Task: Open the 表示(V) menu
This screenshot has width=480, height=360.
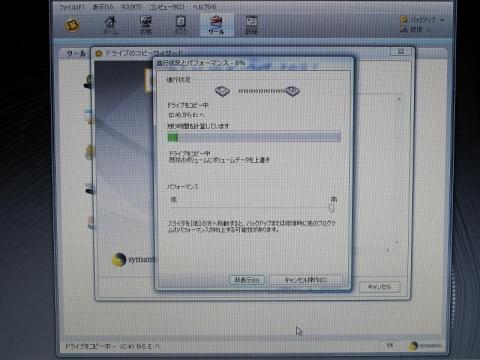Action: [x=103, y=7]
